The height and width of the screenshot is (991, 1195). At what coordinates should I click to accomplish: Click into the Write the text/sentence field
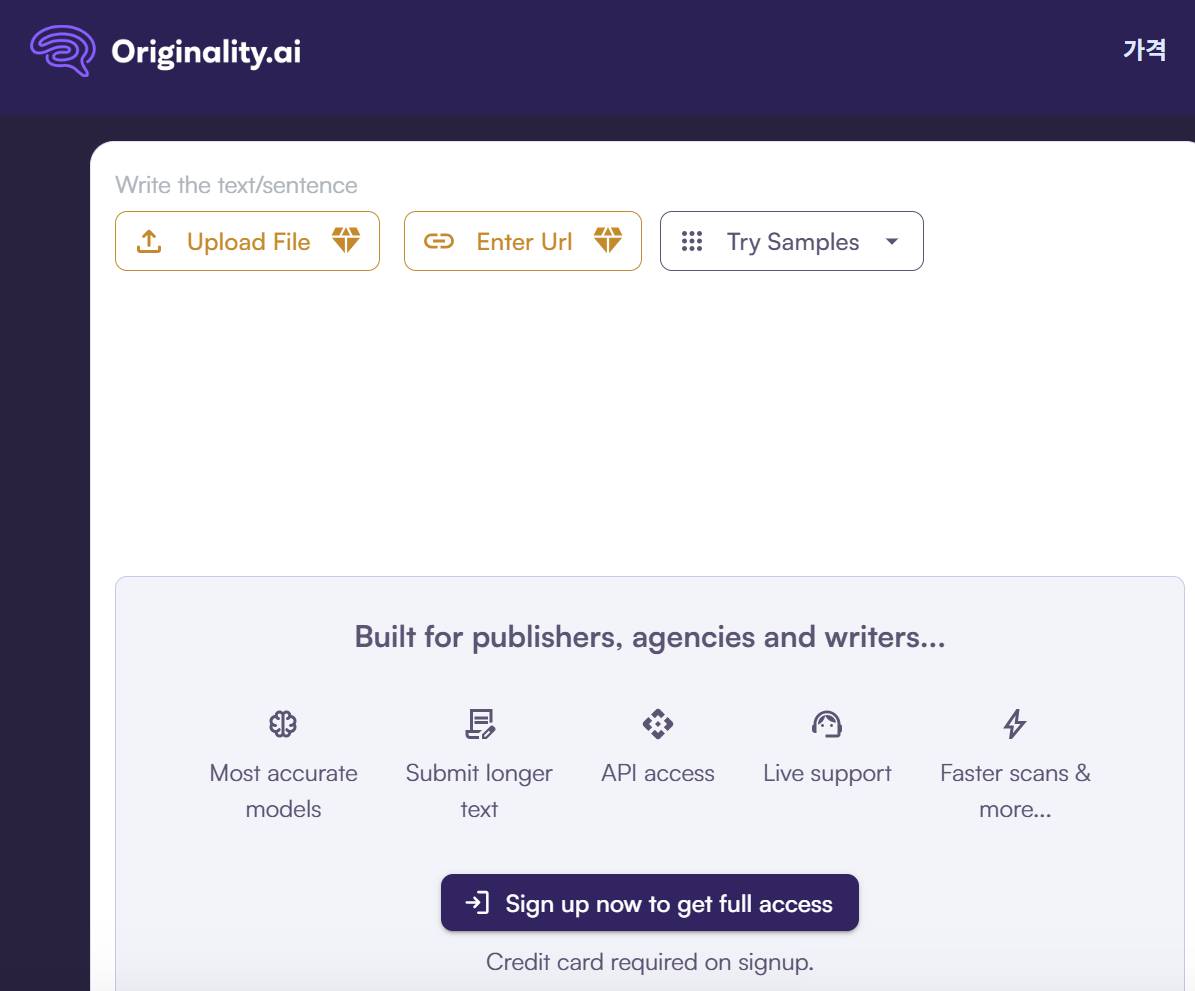click(x=235, y=185)
